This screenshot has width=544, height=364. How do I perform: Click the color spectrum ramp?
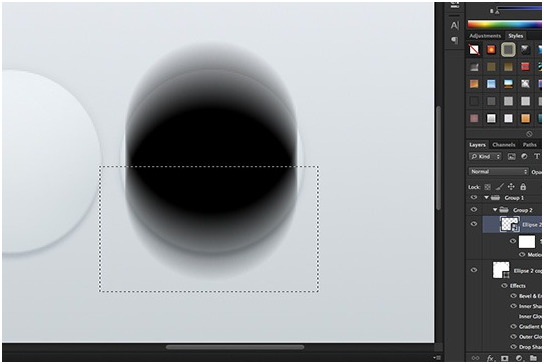[x=505, y=24]
